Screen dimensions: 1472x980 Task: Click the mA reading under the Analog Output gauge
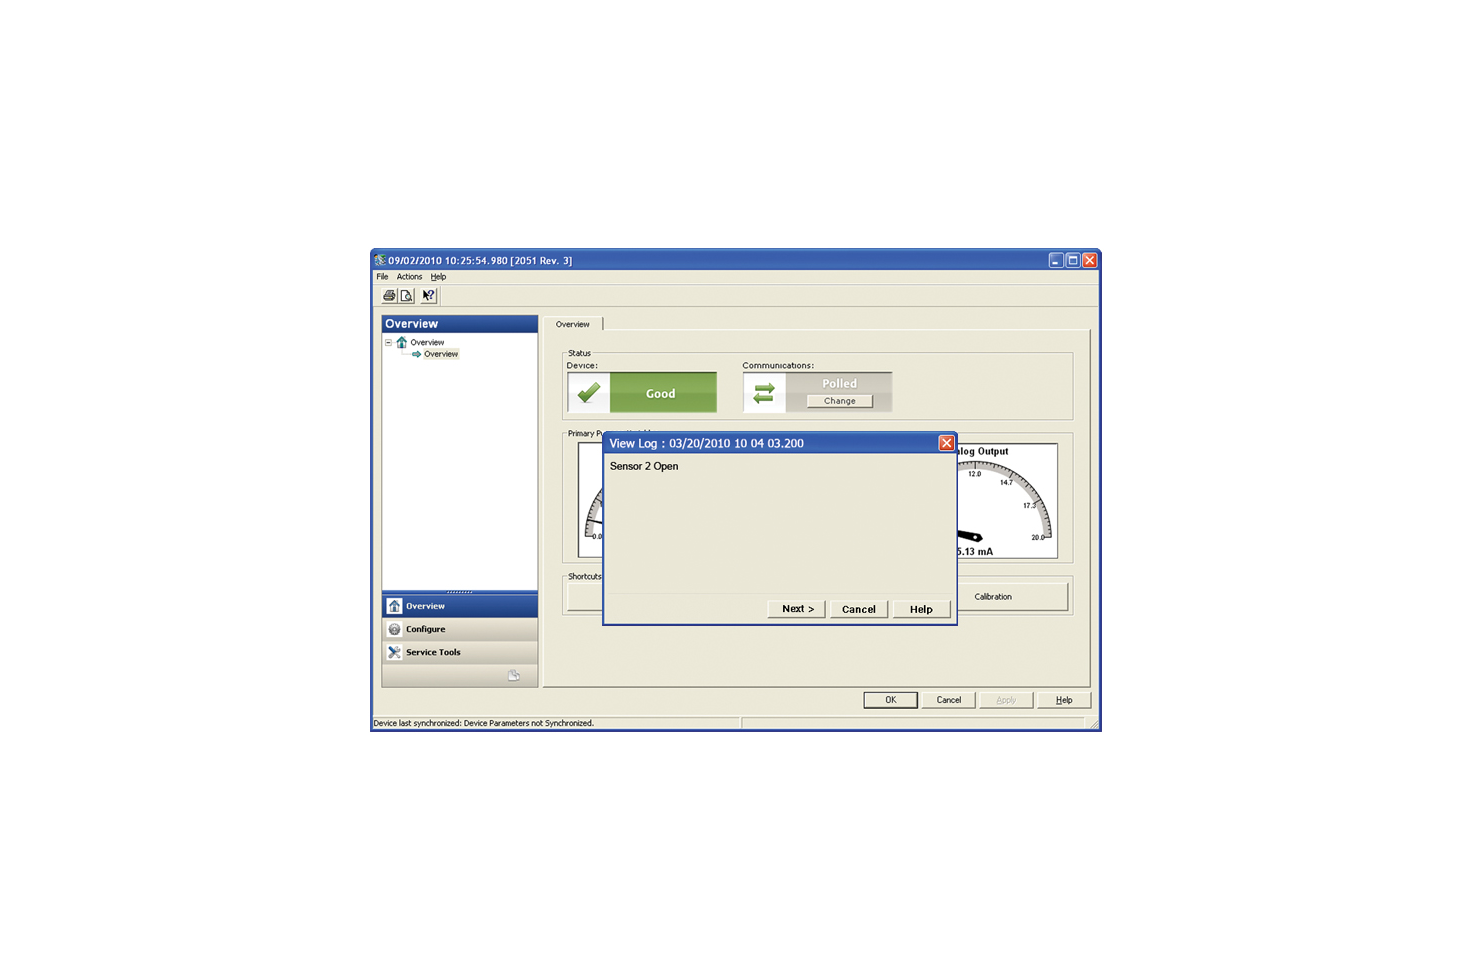pos(975,552)
